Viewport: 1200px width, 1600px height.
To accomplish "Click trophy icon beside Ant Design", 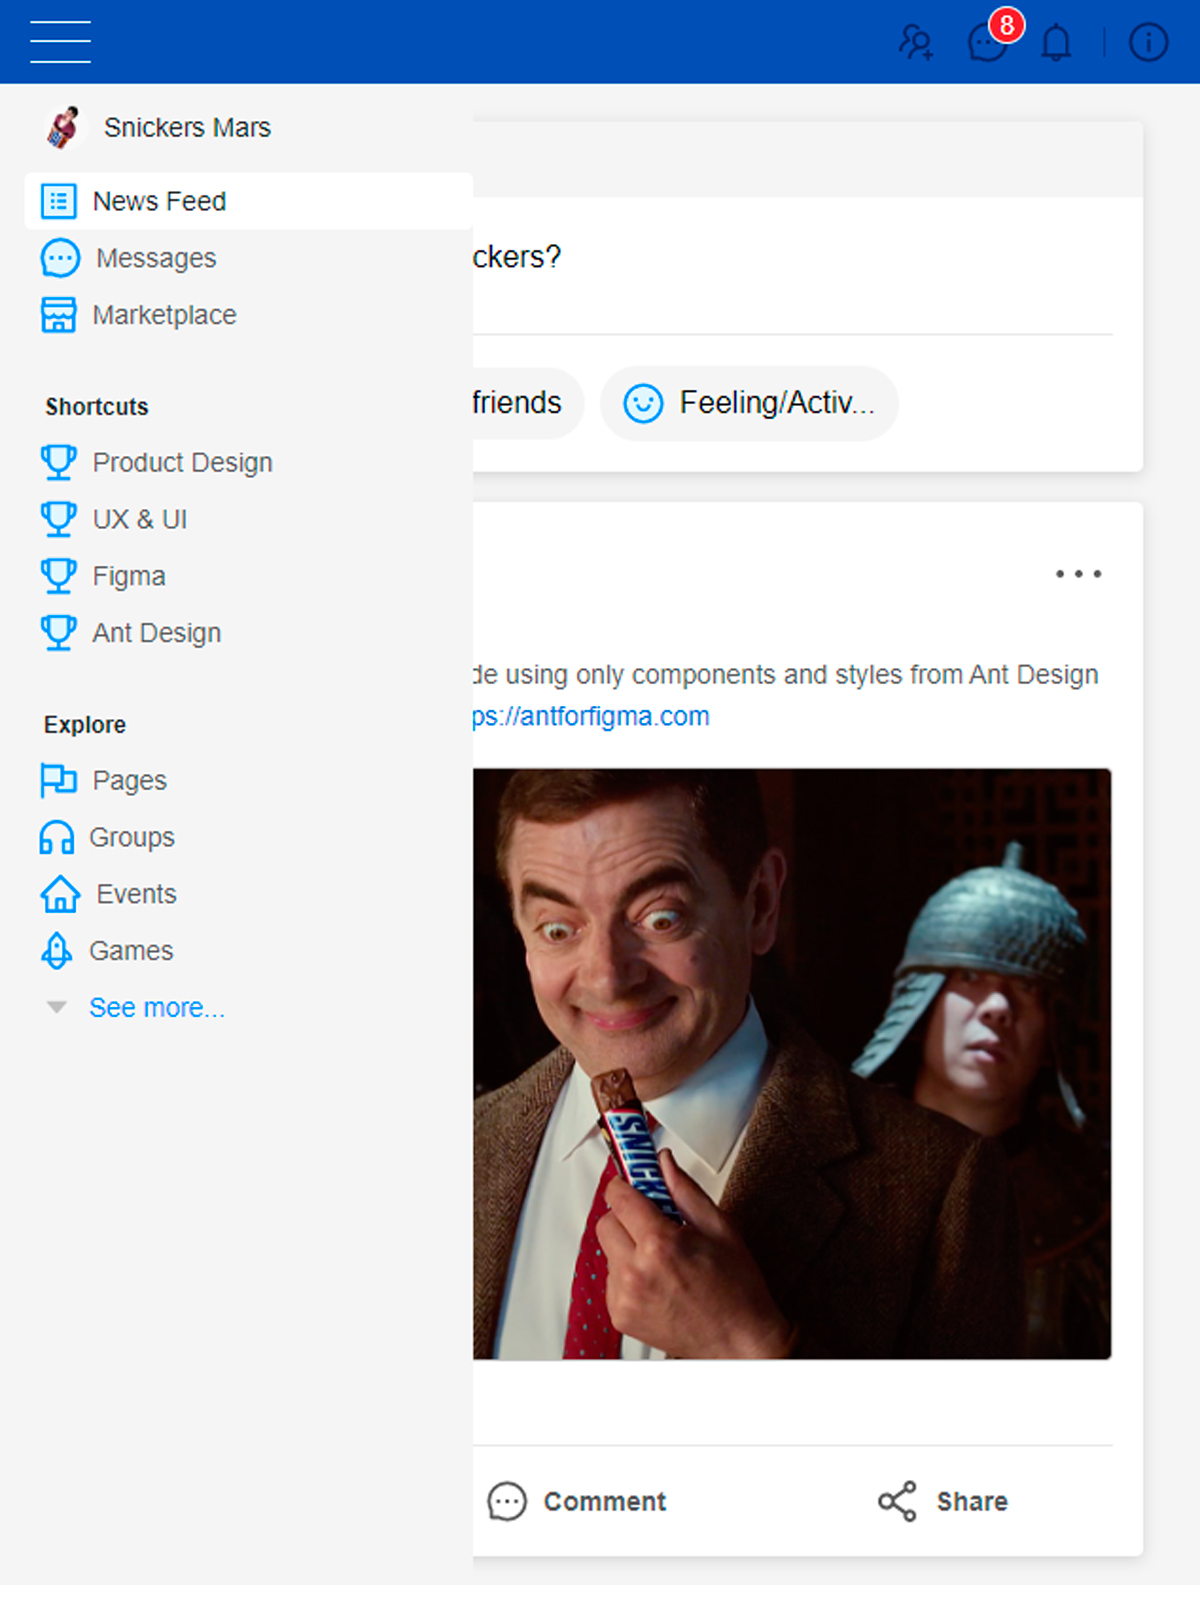I will (x=58, y=633).
